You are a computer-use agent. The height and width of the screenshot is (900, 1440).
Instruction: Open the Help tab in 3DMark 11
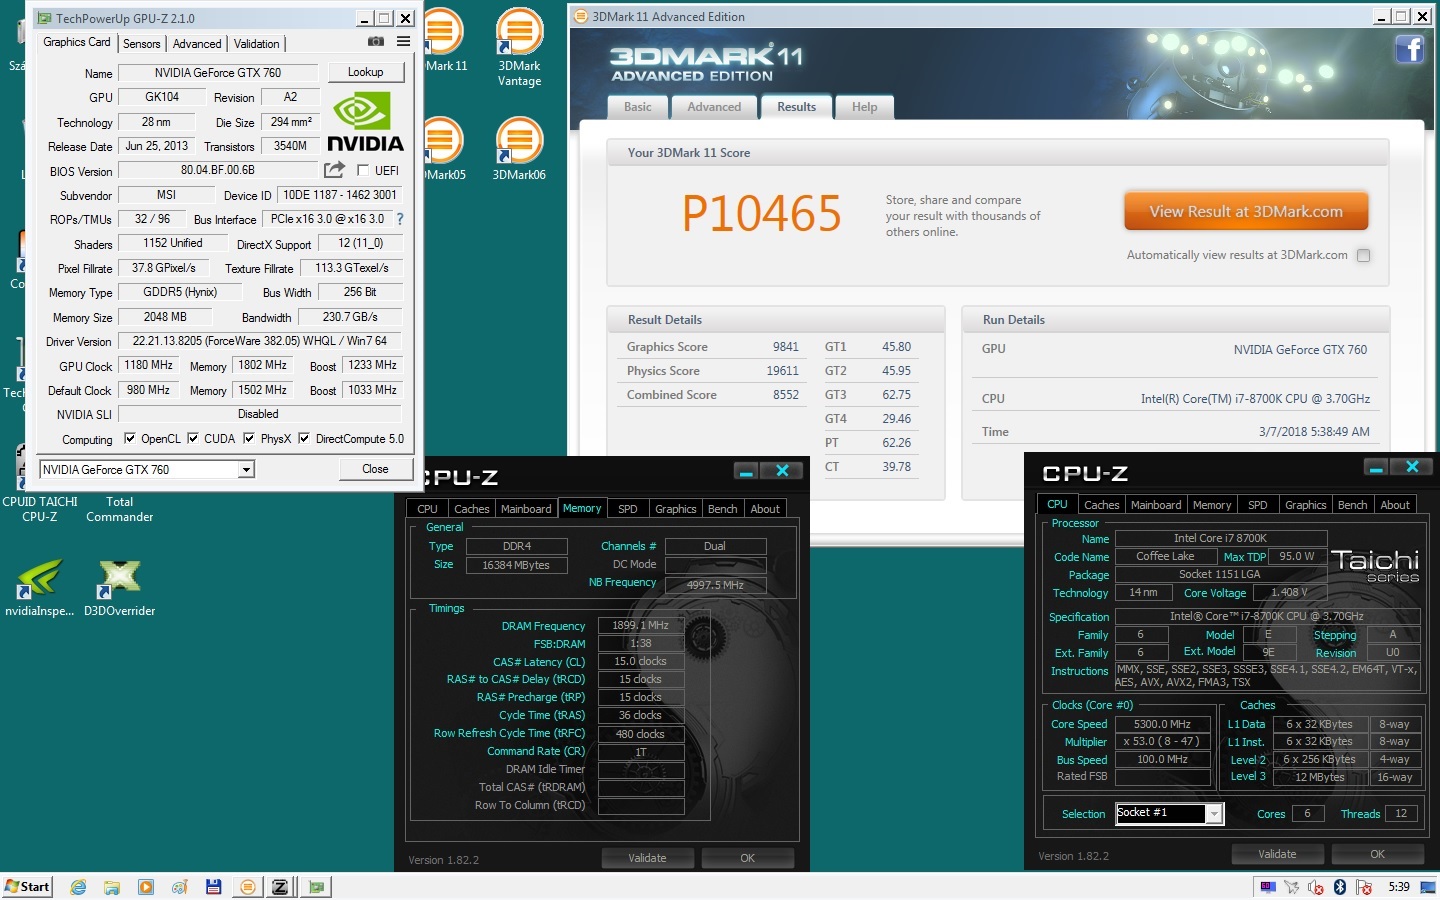pos(864,107)
